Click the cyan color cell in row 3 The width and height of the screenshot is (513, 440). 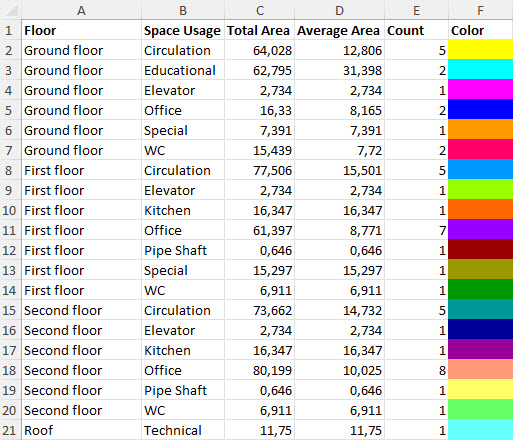(480, 70)
